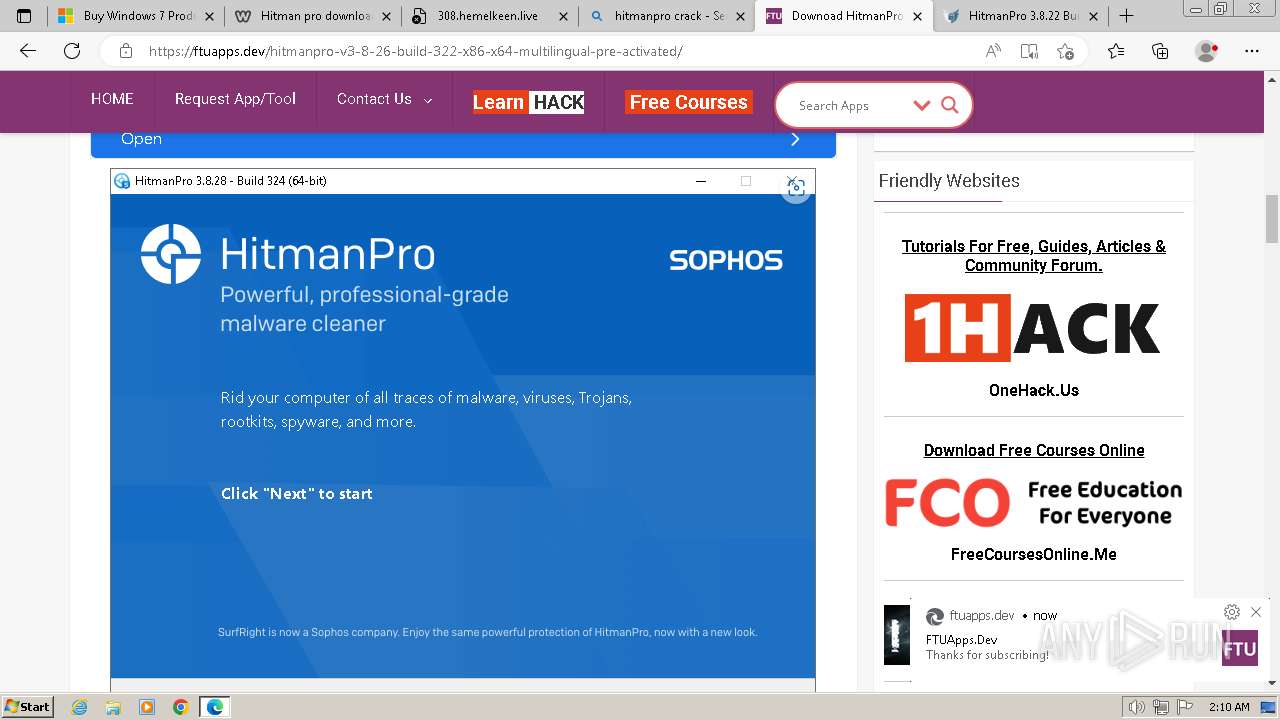Expand the search category chevron

(x=921, y=105)
